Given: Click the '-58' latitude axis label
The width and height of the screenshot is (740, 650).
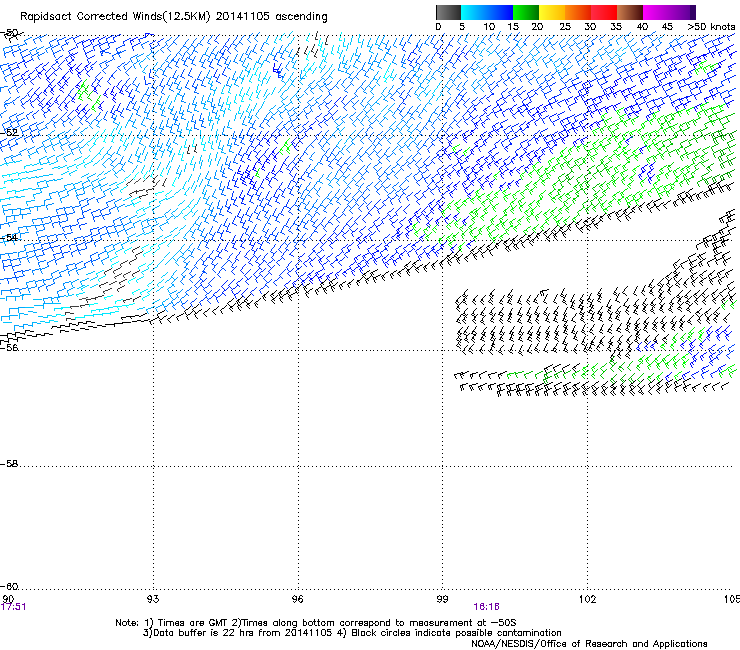Looking at the screenshot, I should tap(9, 464).
